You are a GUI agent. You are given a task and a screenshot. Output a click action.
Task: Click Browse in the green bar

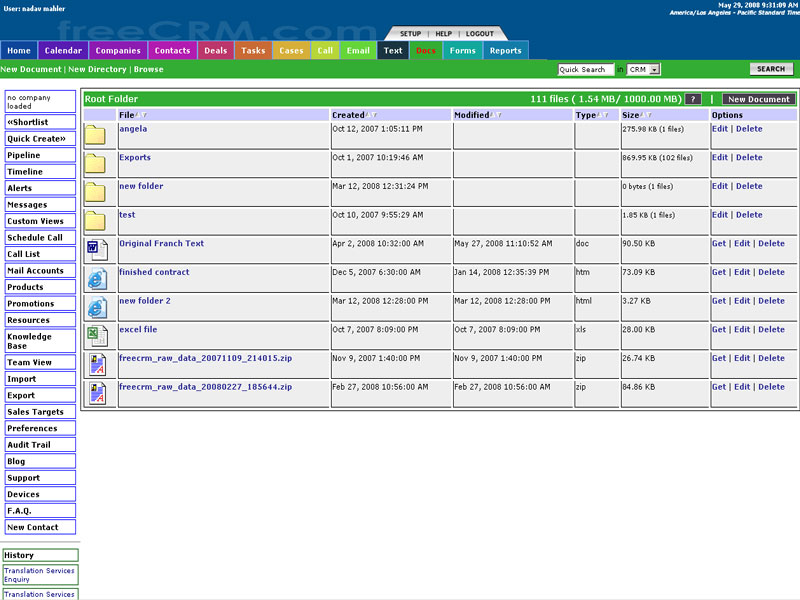click(x=148, y=69)
